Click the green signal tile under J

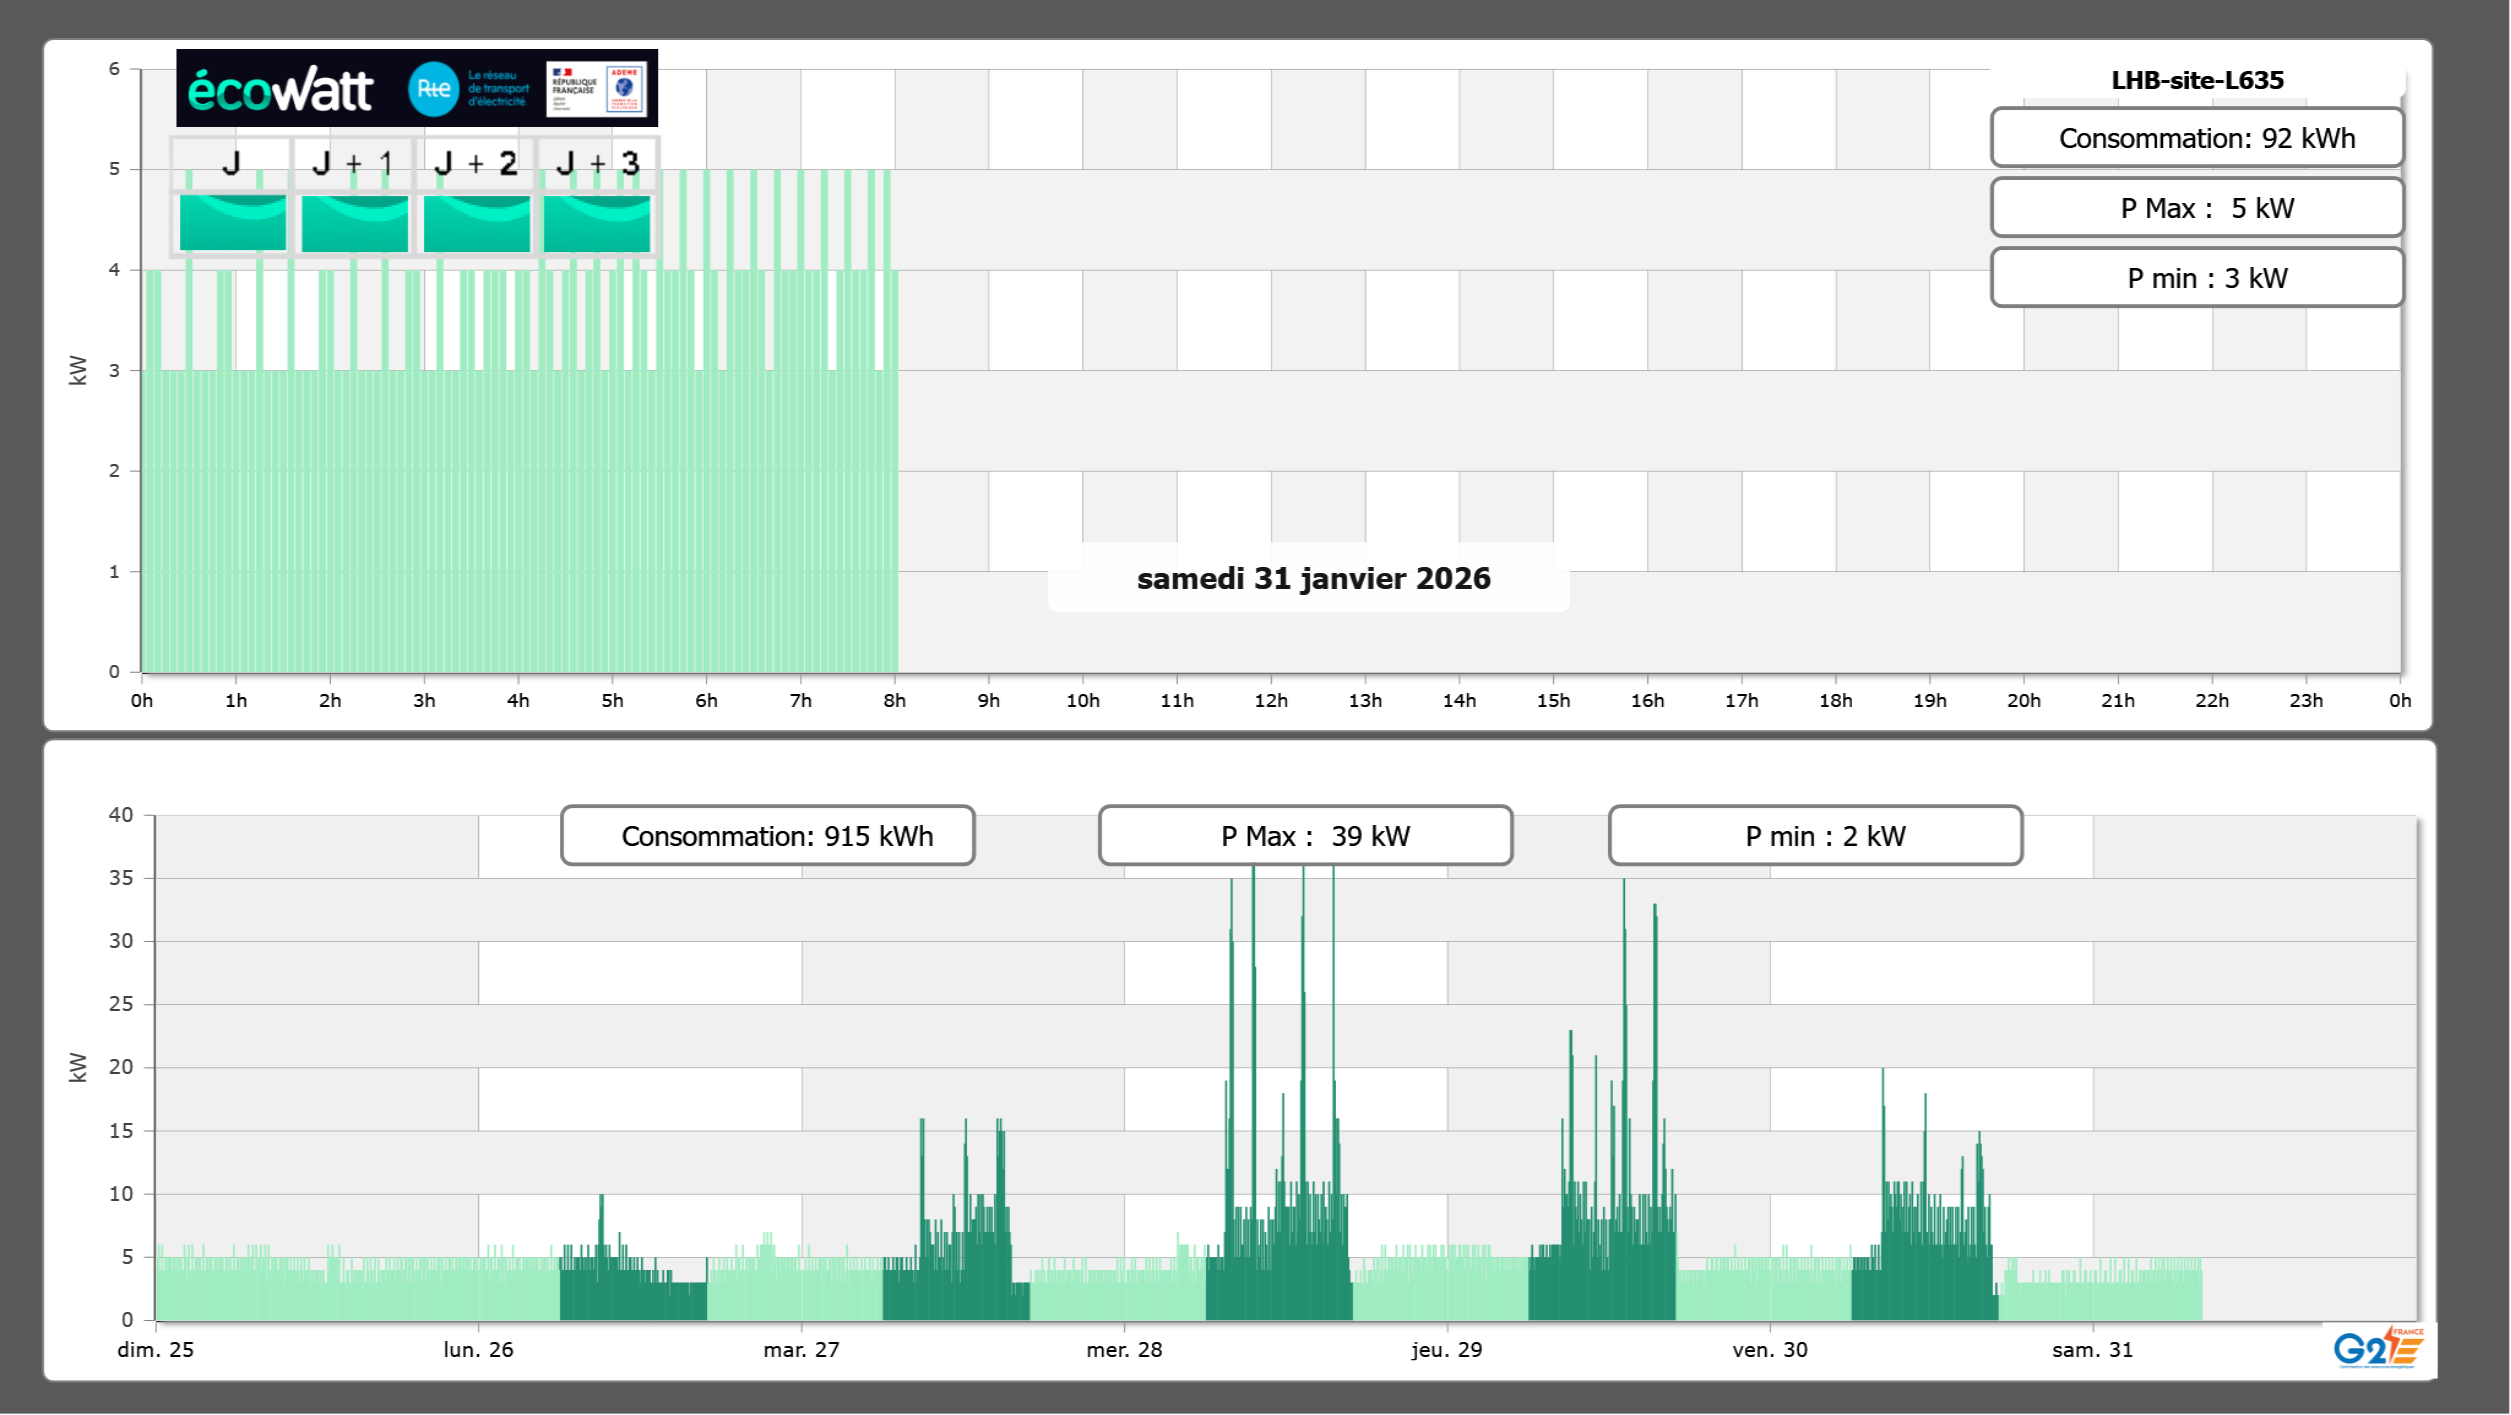point(232,222)
